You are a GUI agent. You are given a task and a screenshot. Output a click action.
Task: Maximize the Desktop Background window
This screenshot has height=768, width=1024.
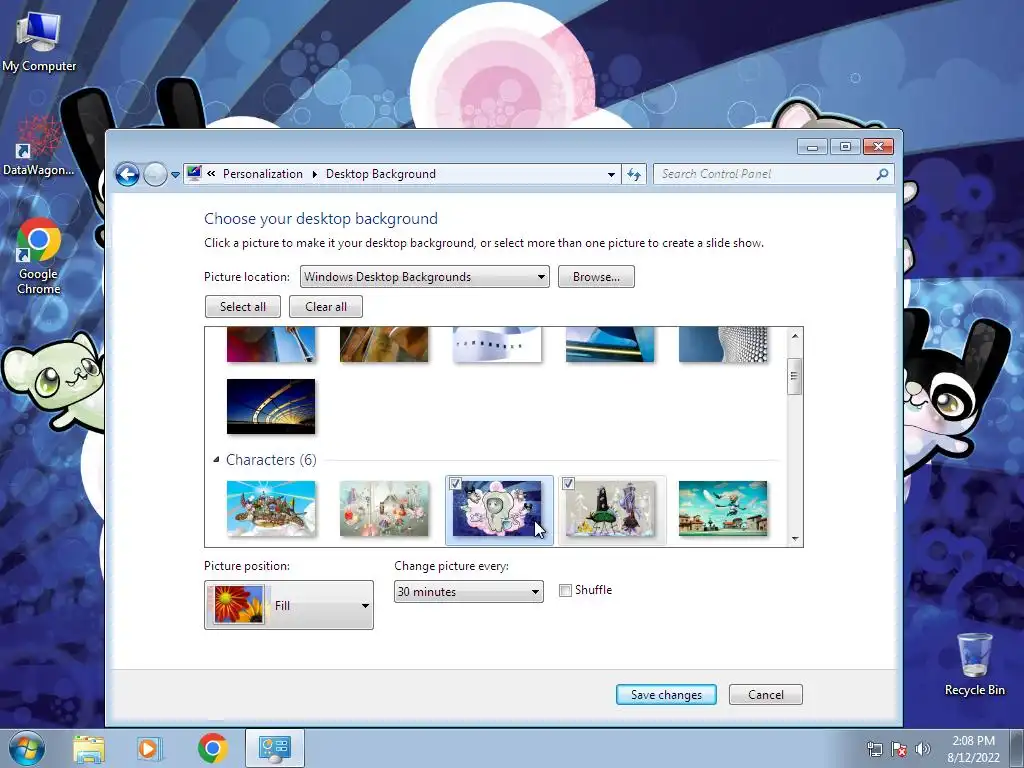(x=845, y=146)
